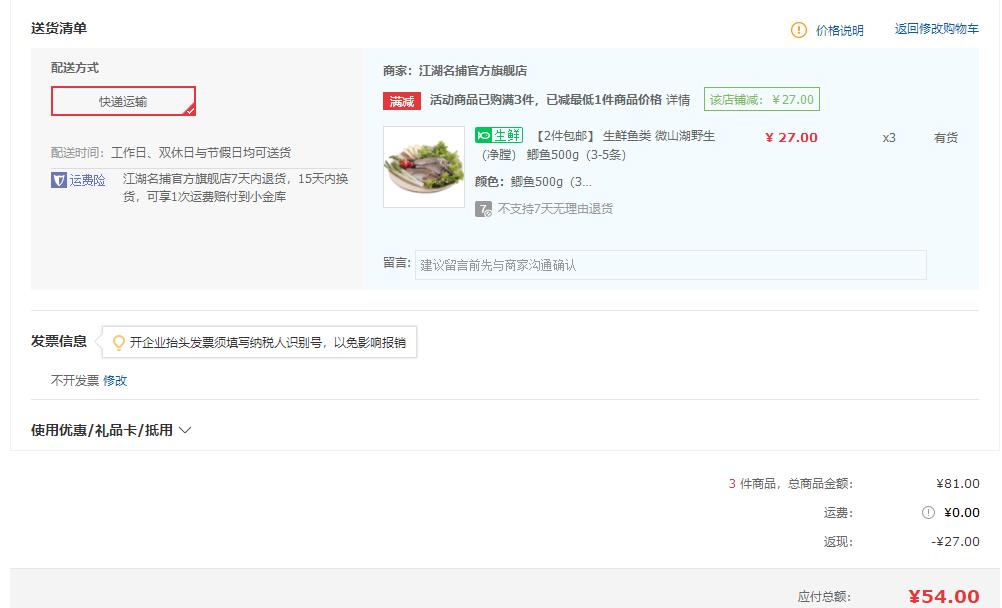Click cashback value -¥27.00
Image resolution: width=1002 pixels, height=608 pixels.
[x=955, y=542]
